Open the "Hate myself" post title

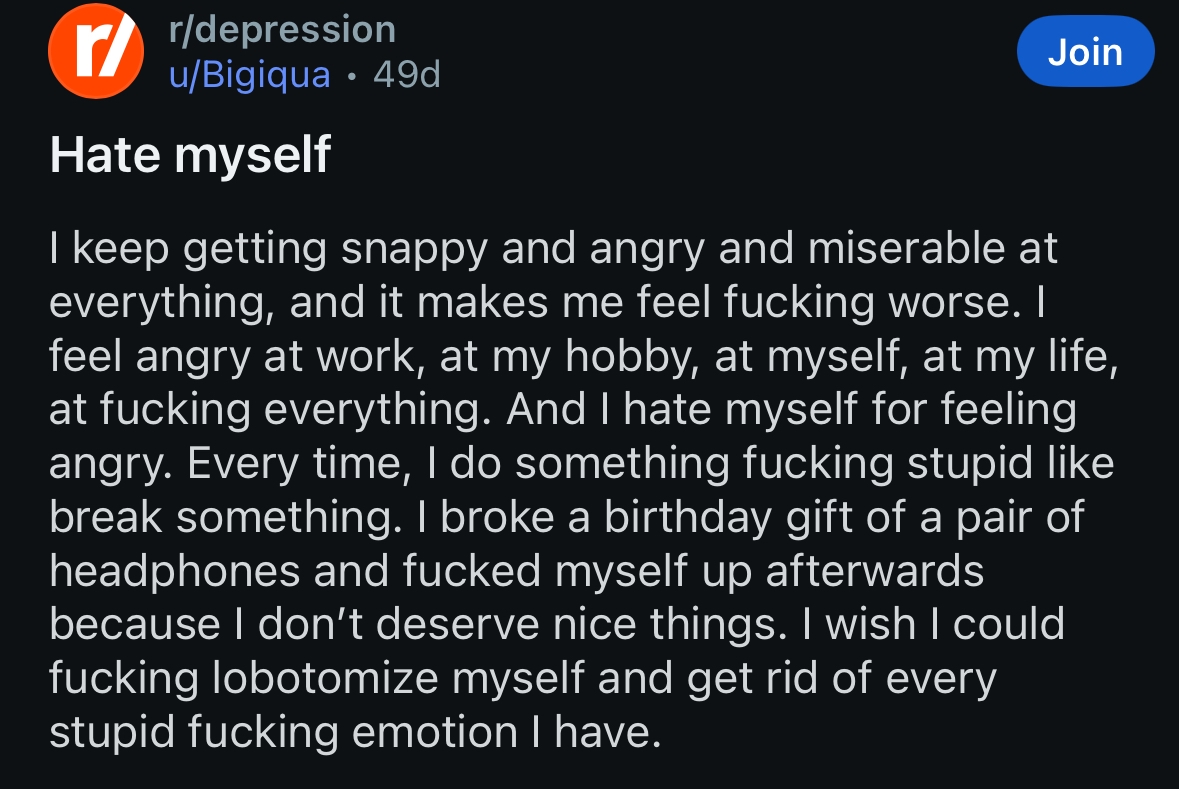[190, 155]
